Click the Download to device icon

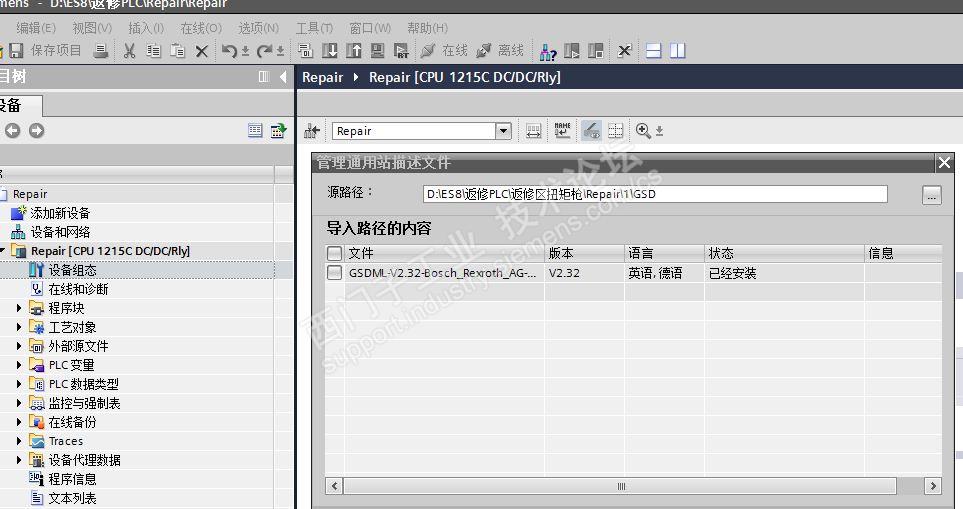[330, 51]
